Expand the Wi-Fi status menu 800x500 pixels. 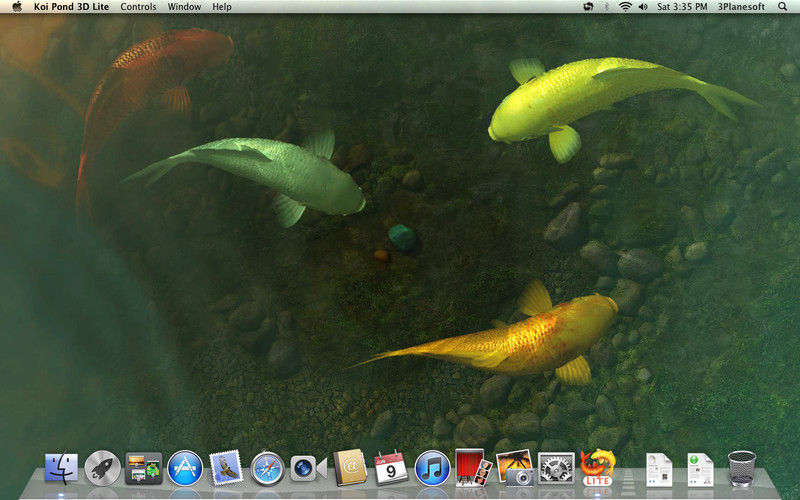[625, 7]
